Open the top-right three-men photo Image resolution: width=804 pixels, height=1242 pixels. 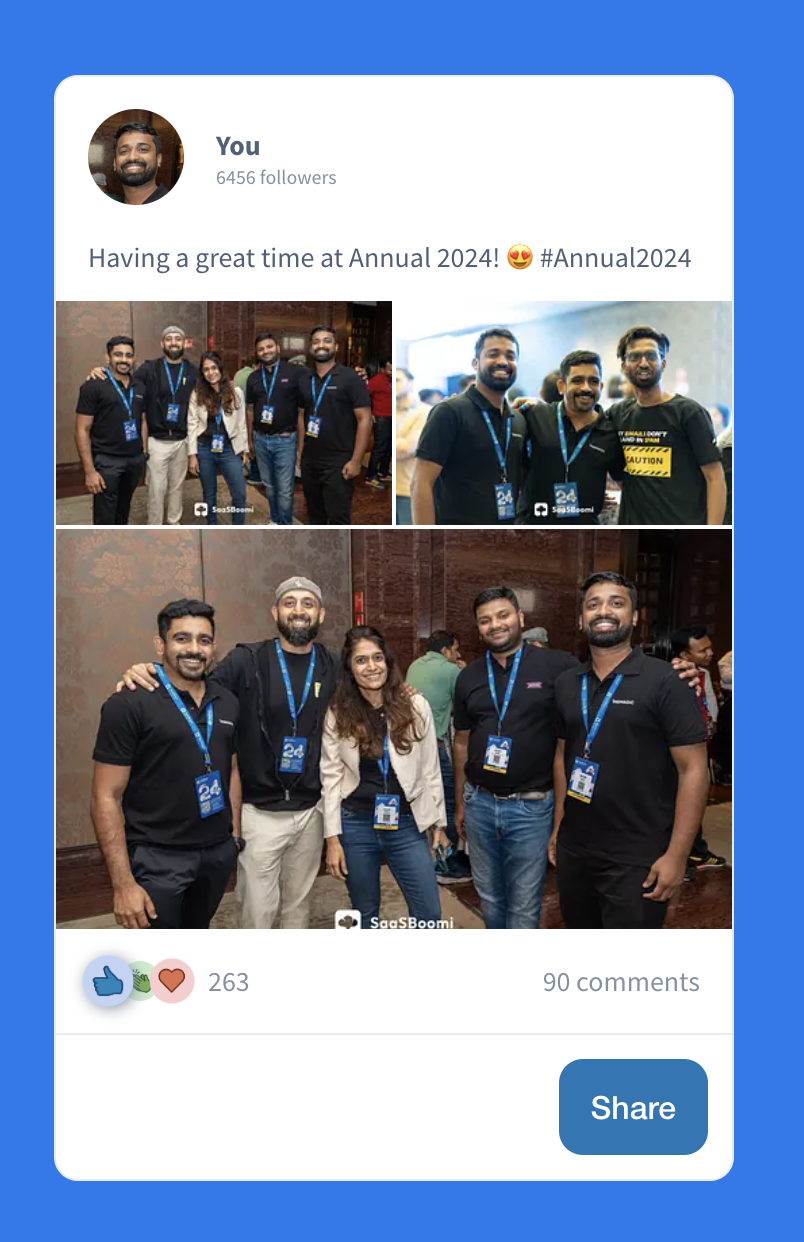pyautogui.click(x=564, y=413)
